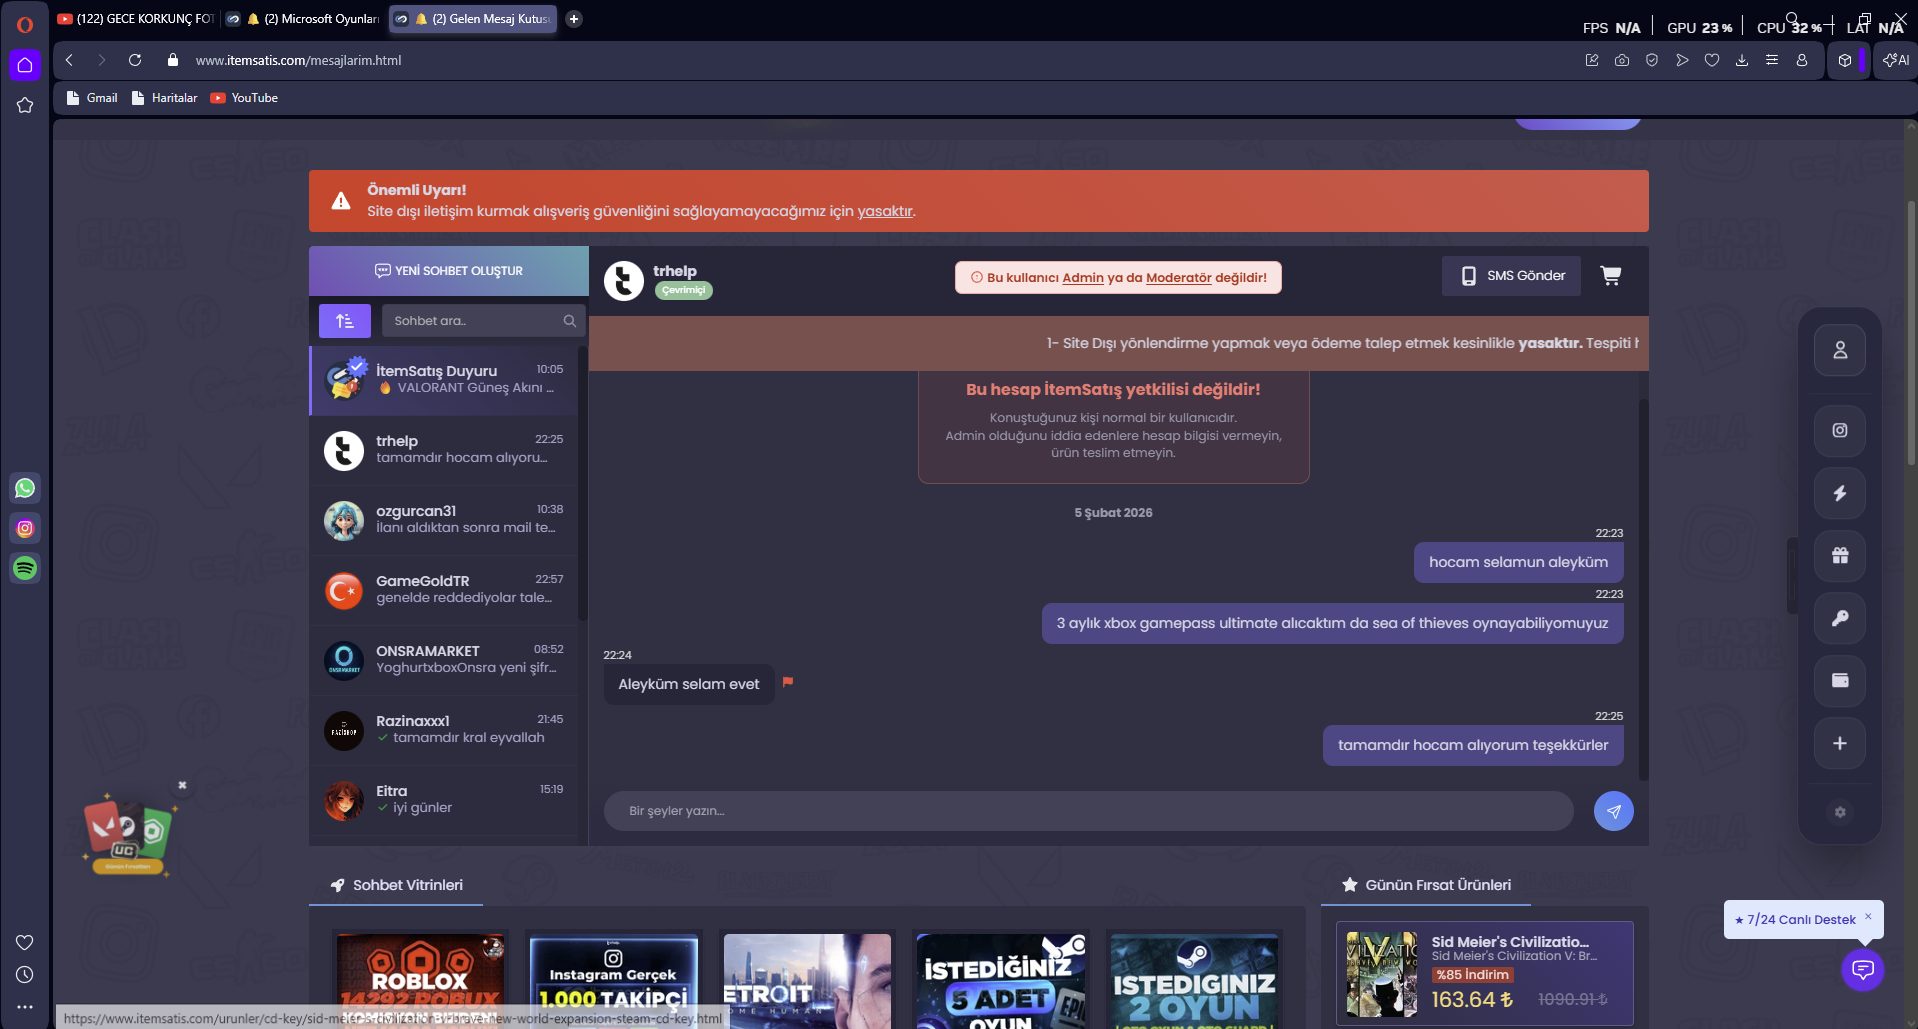
Task: Follow the 'yasaktır' link in the warning banner
Action: (885, 211)
